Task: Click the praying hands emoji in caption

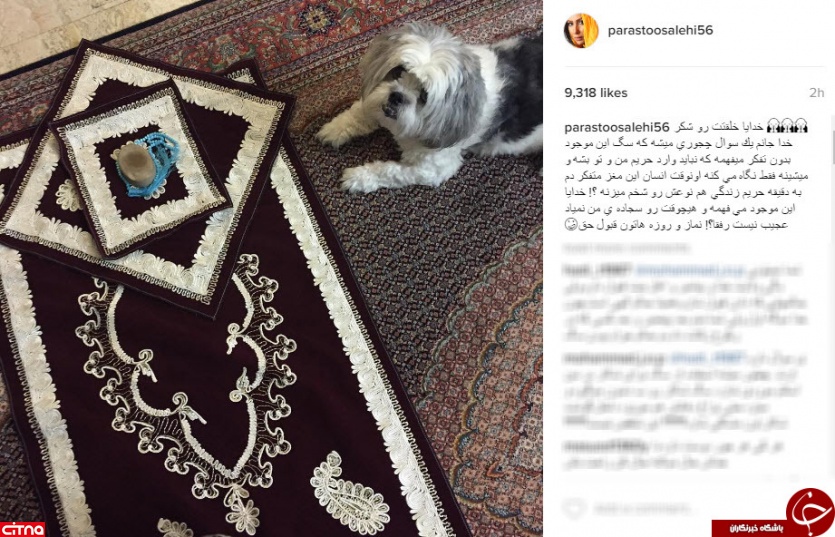Action: click(787, 127)
